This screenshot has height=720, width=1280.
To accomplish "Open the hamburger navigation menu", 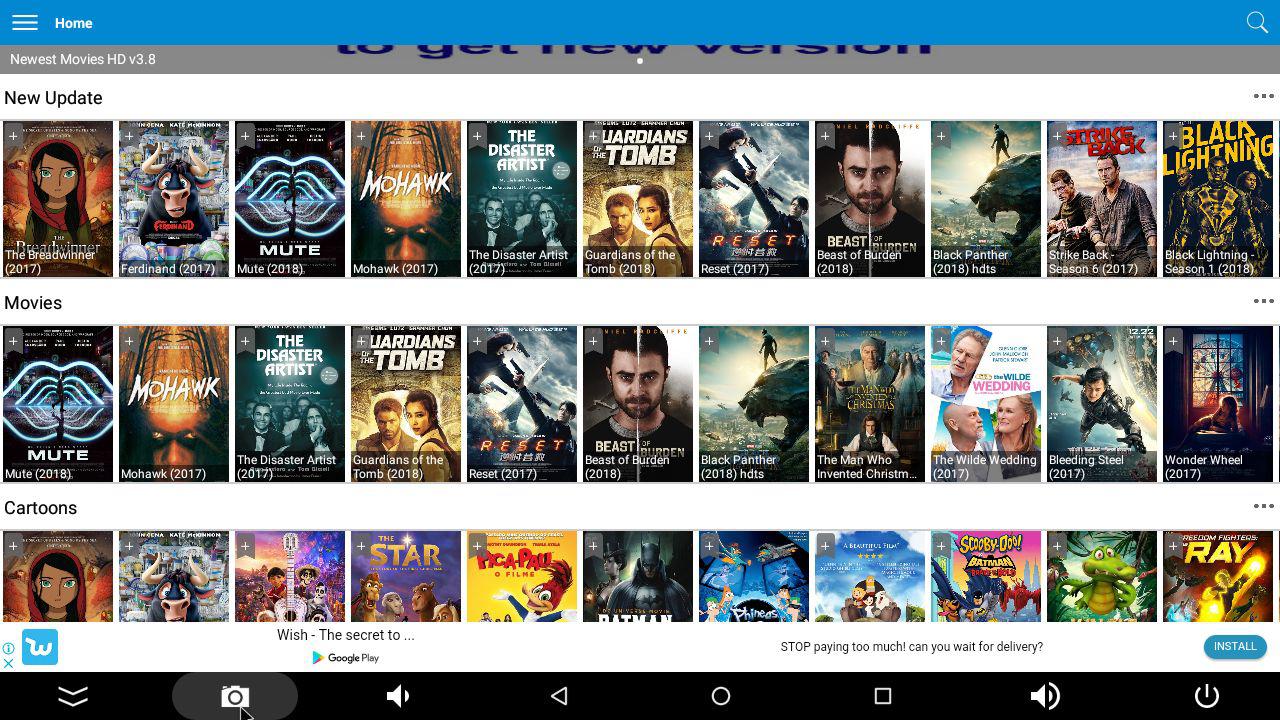I will [25, 22].
